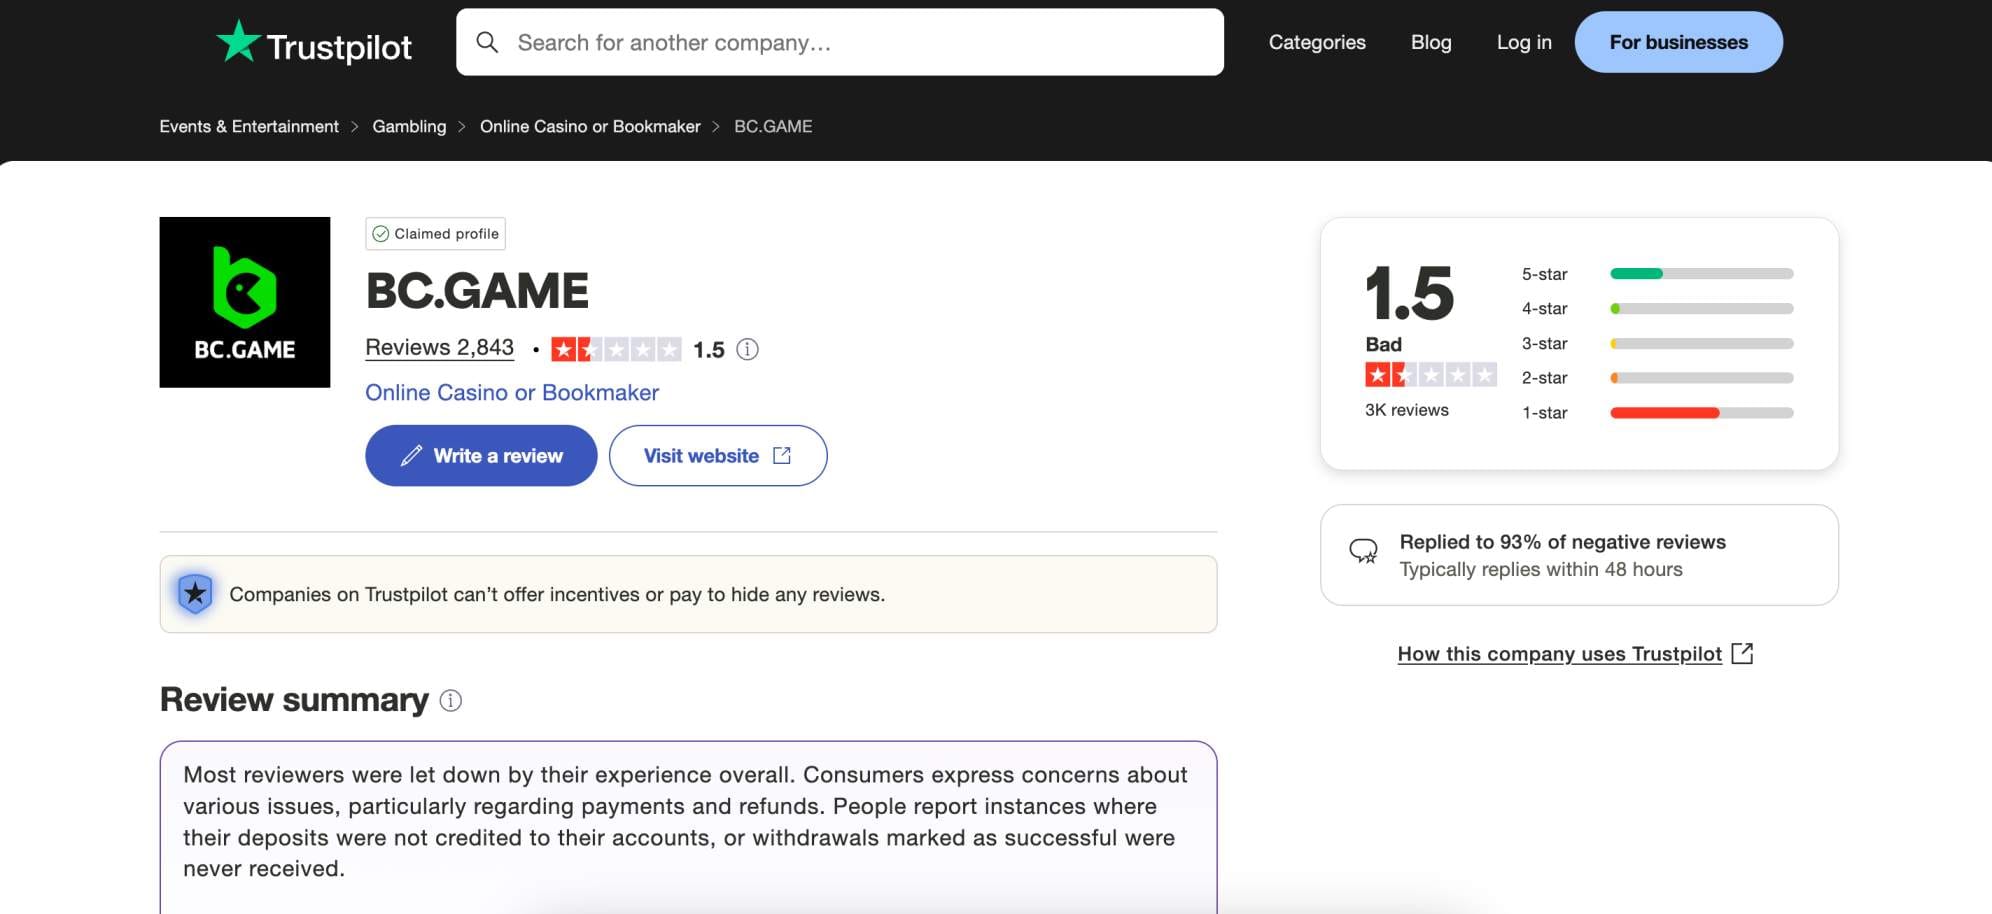Open Online Casino or Bookmaker category link
Image resolution: width=1992 pixels, height=914 pixels.
(x=512, y=392)
